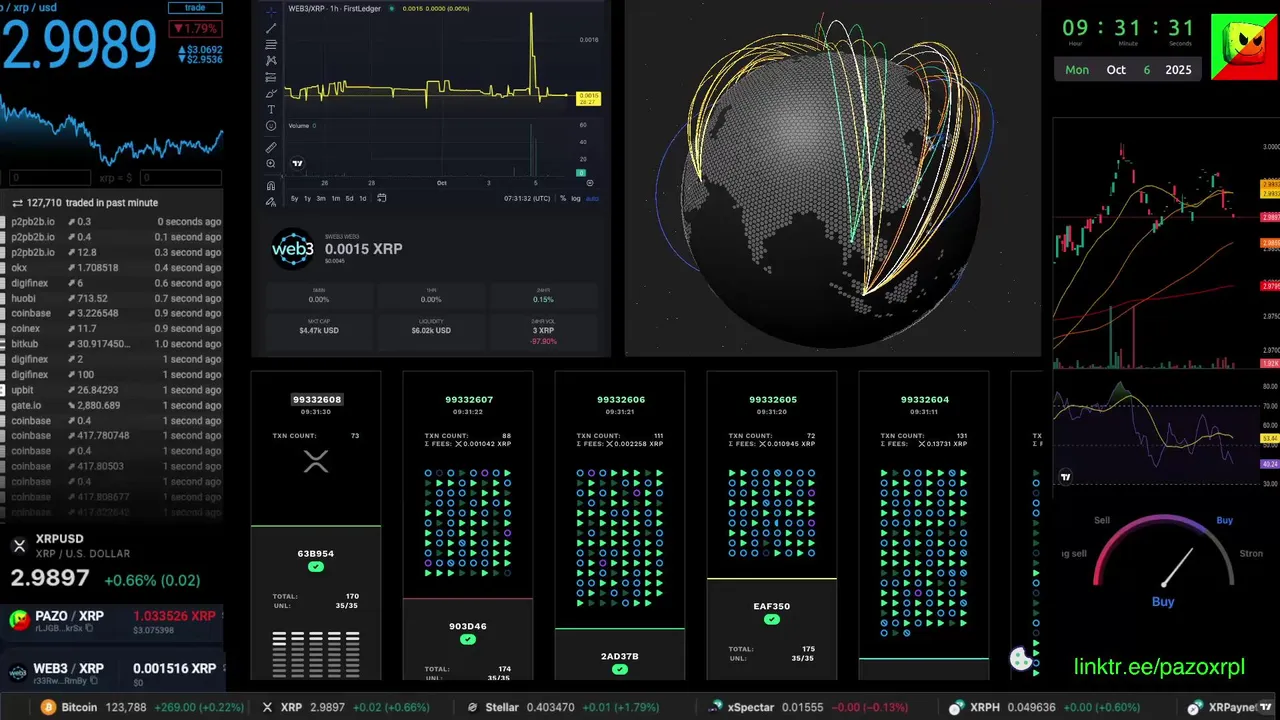
Task: Click the upbit 26.84293 trade row
Action: coord(112,390)
